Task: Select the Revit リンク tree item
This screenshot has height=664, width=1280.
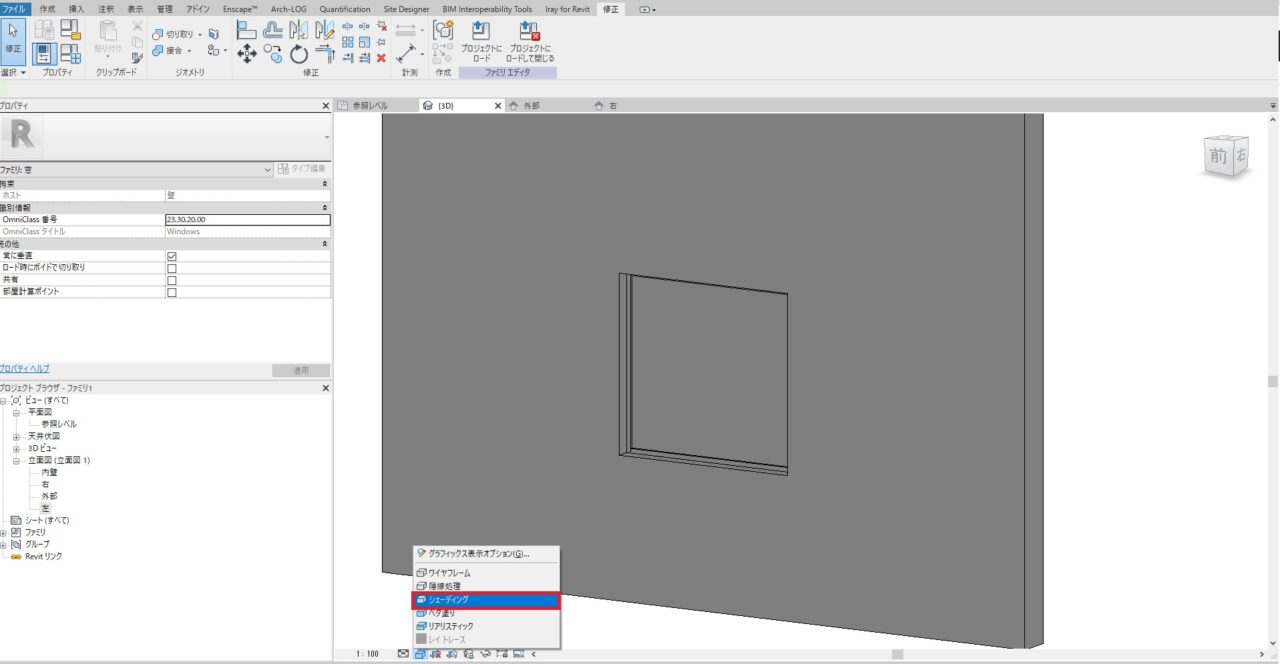Action: tap(44, 556)
